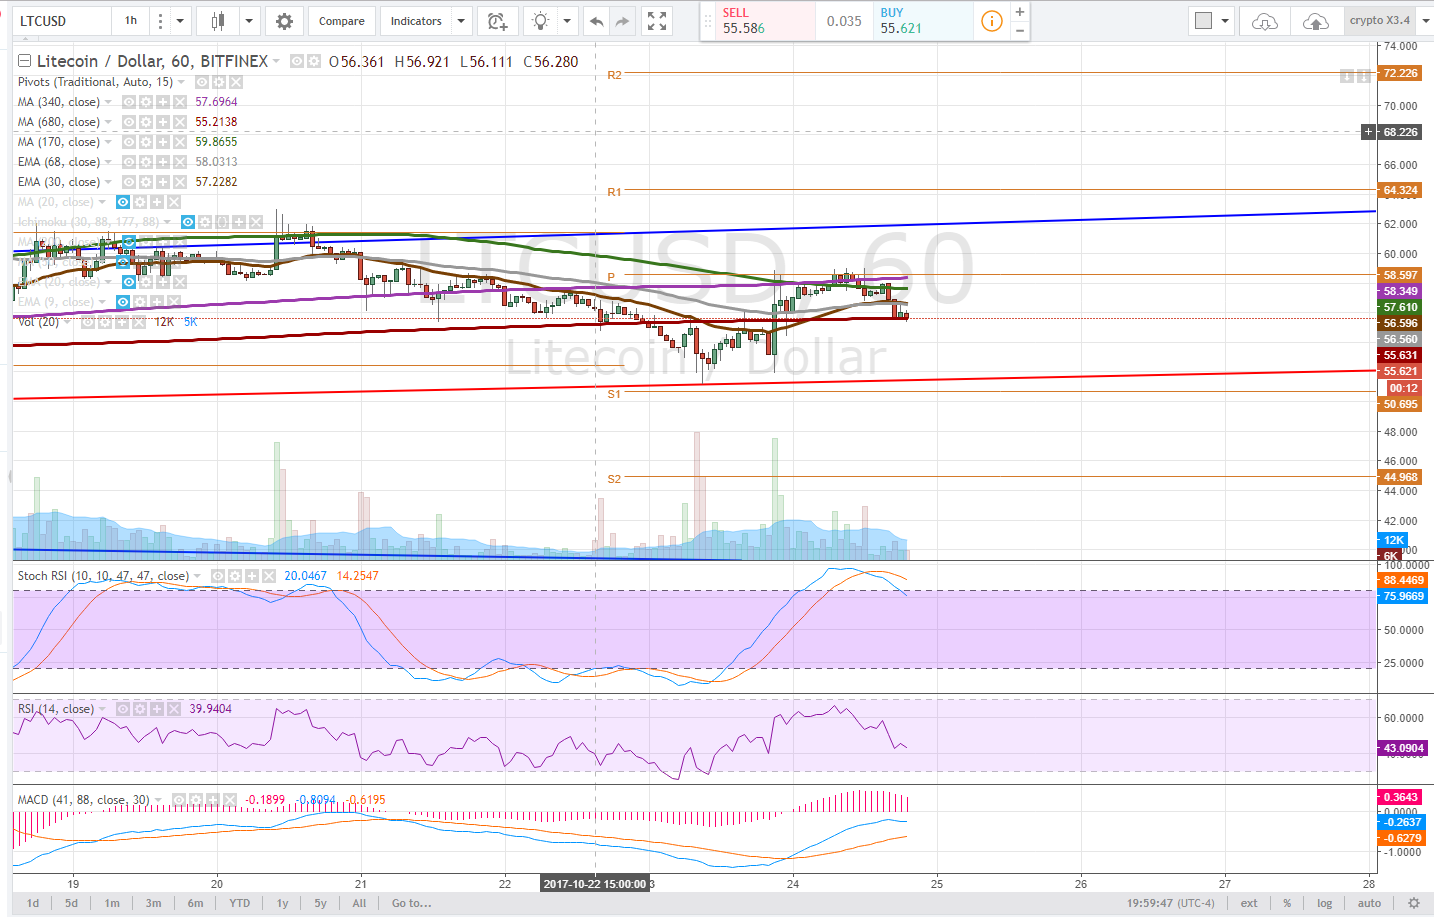
Task: Save chart layout to cloud icon
Action: [x=1316, y=21]
